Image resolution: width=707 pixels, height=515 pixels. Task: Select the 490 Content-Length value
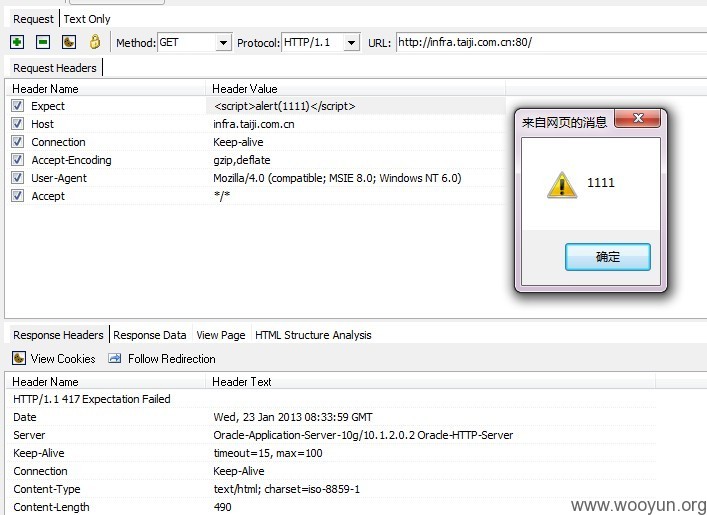[223, 507]
